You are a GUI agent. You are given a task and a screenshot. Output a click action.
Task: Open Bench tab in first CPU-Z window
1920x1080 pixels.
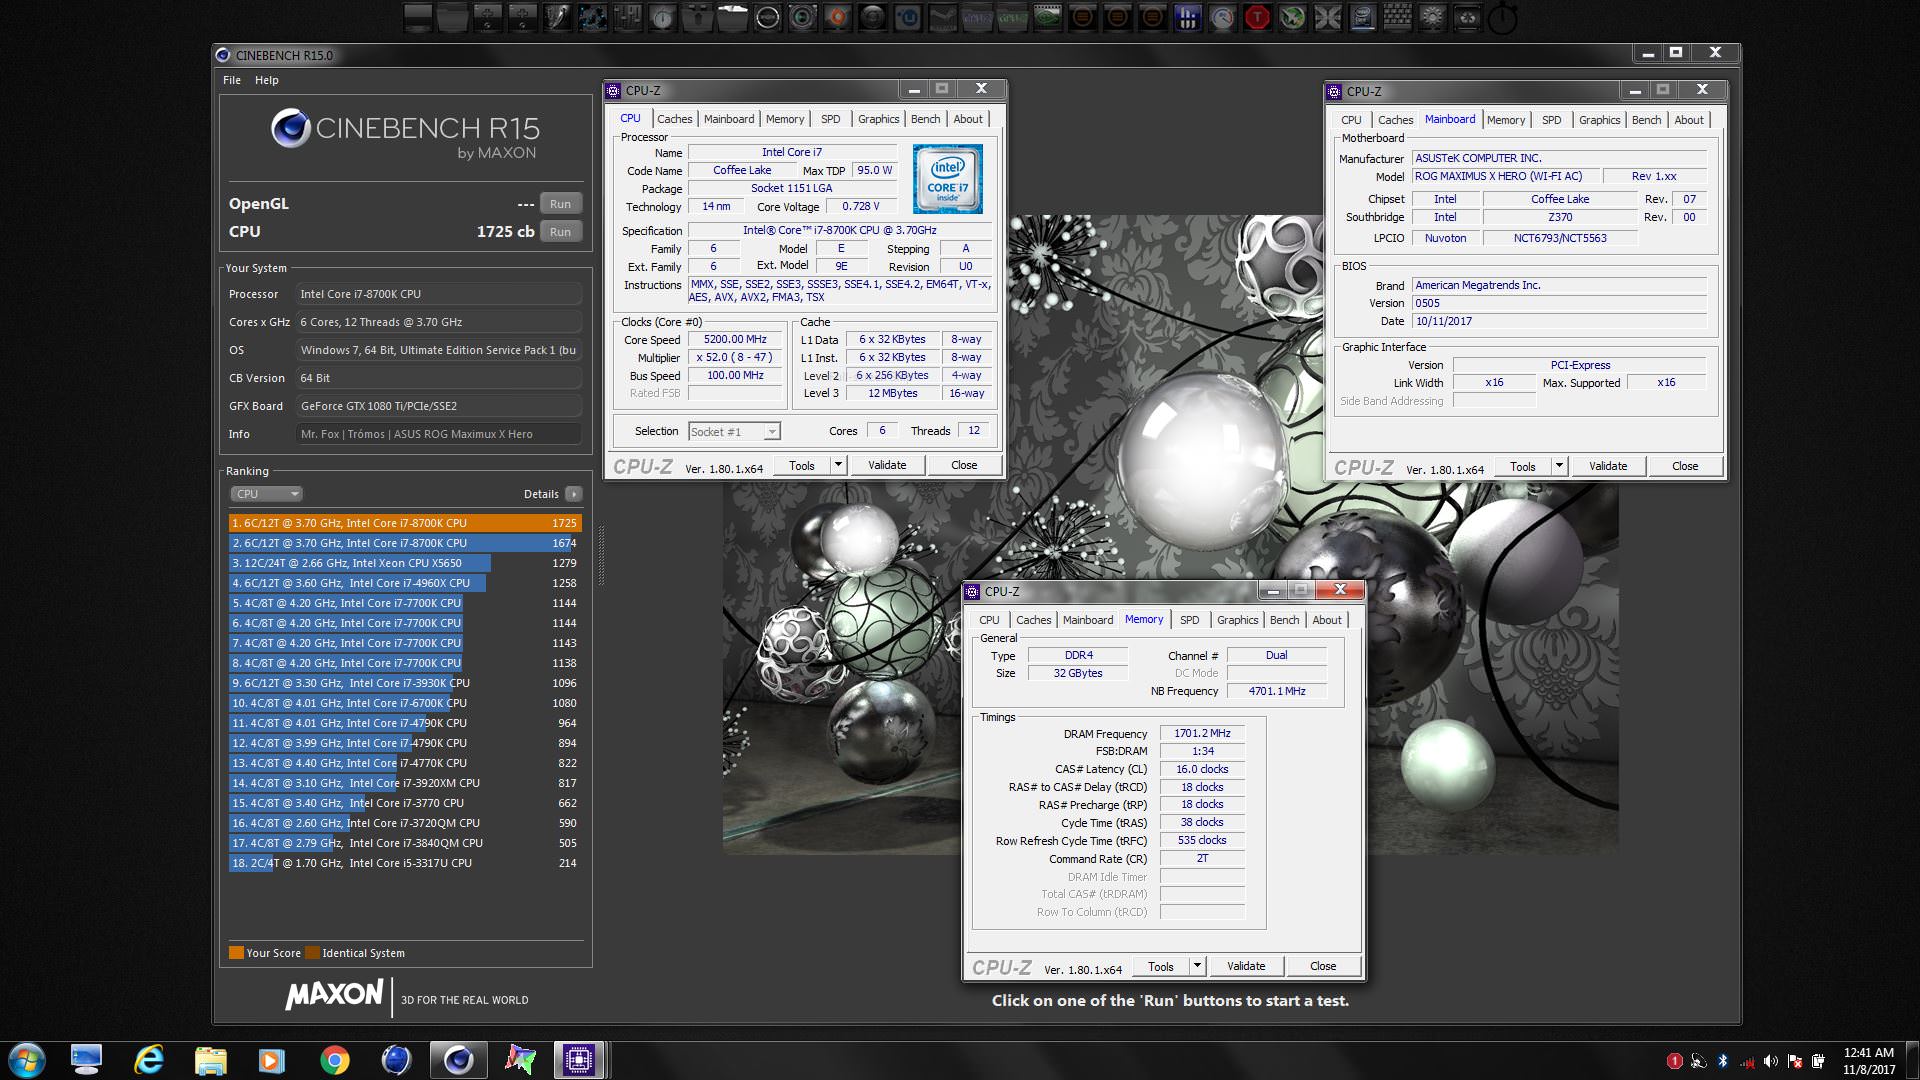pyautogui.click(x=925, y=119)
